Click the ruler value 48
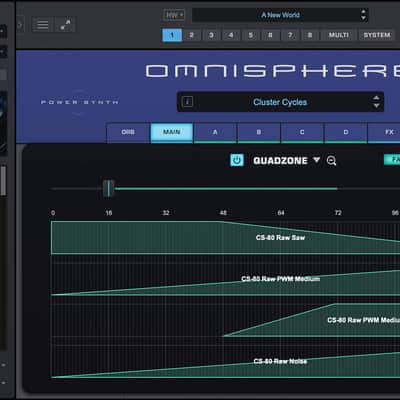Screen dimensions: 400x400 [223, 213]
